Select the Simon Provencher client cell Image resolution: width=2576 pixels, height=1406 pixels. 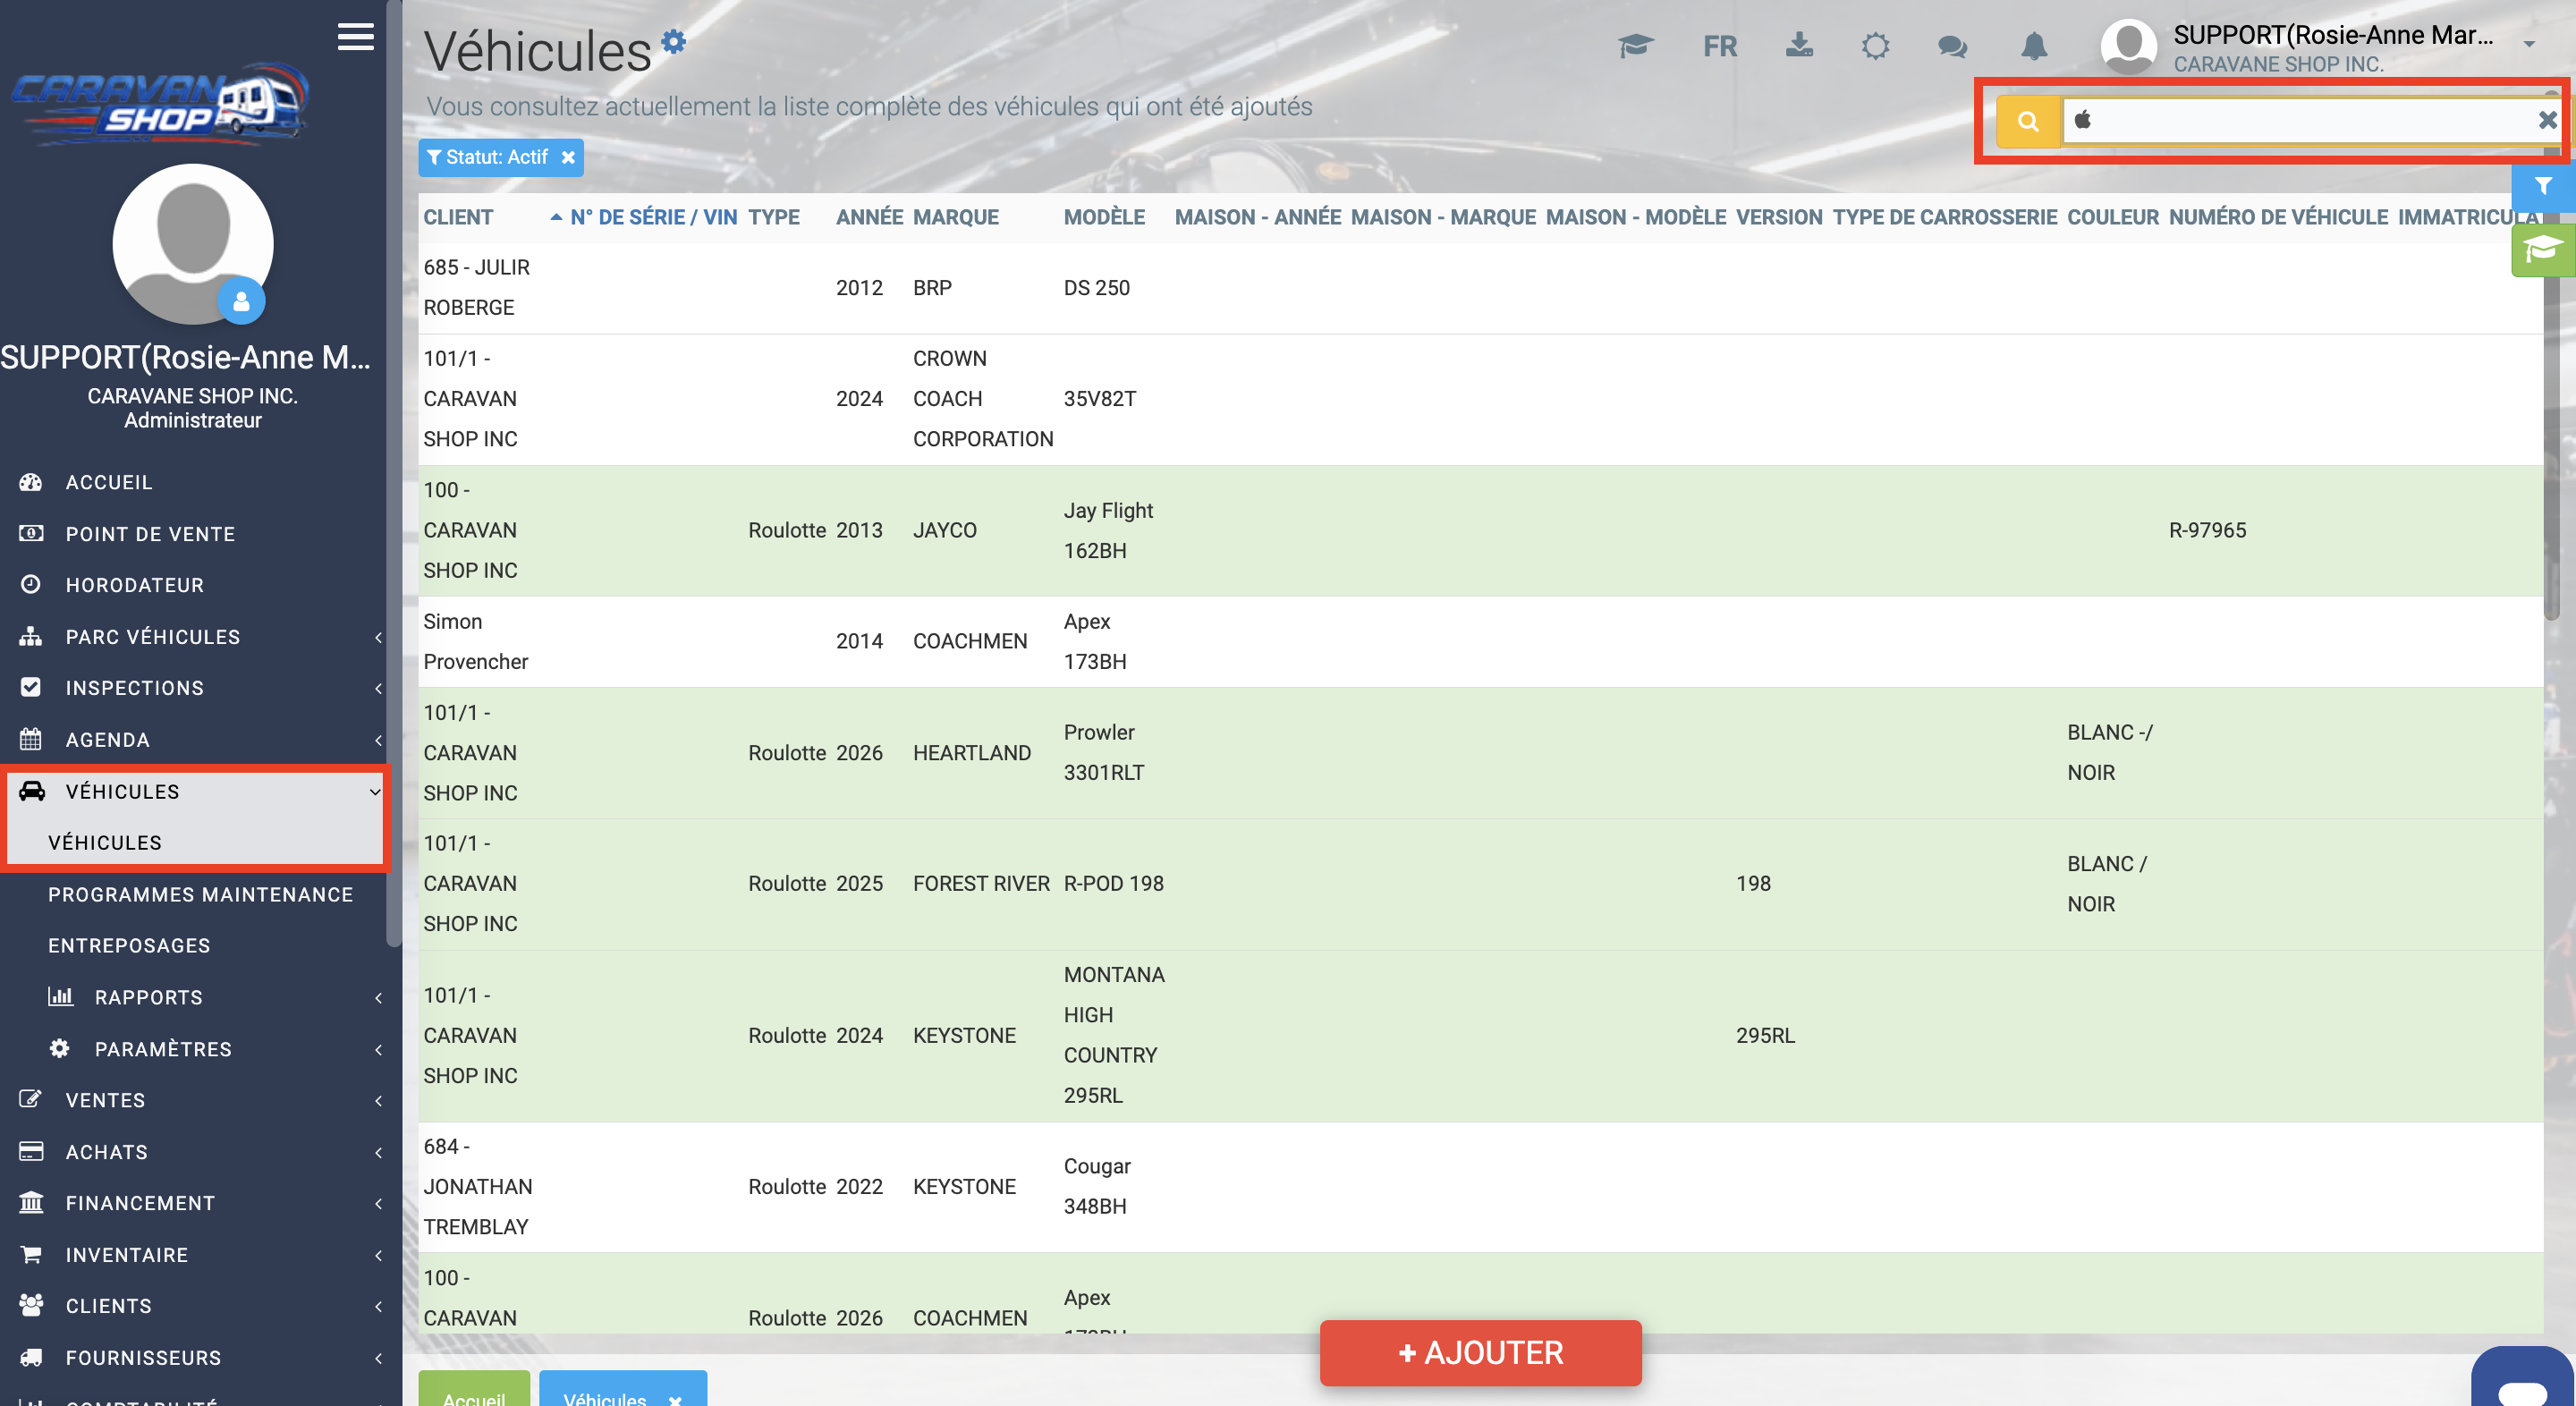[x=475, y=641]
